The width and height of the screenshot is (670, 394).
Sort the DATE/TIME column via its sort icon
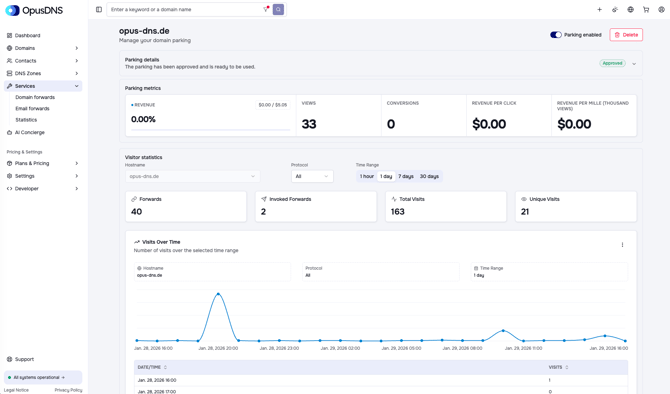tap(165, 368)
